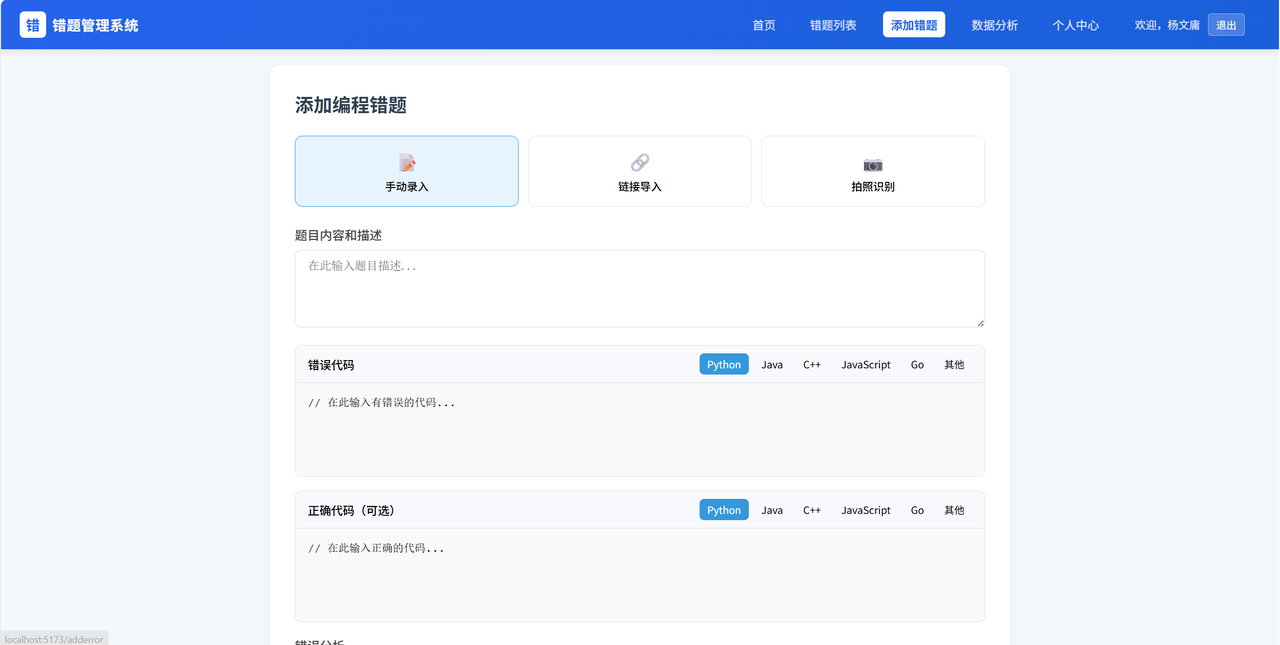Open 添加错题 navigation item
This screenshot has width=1280, height=645.
pos(914,25)
